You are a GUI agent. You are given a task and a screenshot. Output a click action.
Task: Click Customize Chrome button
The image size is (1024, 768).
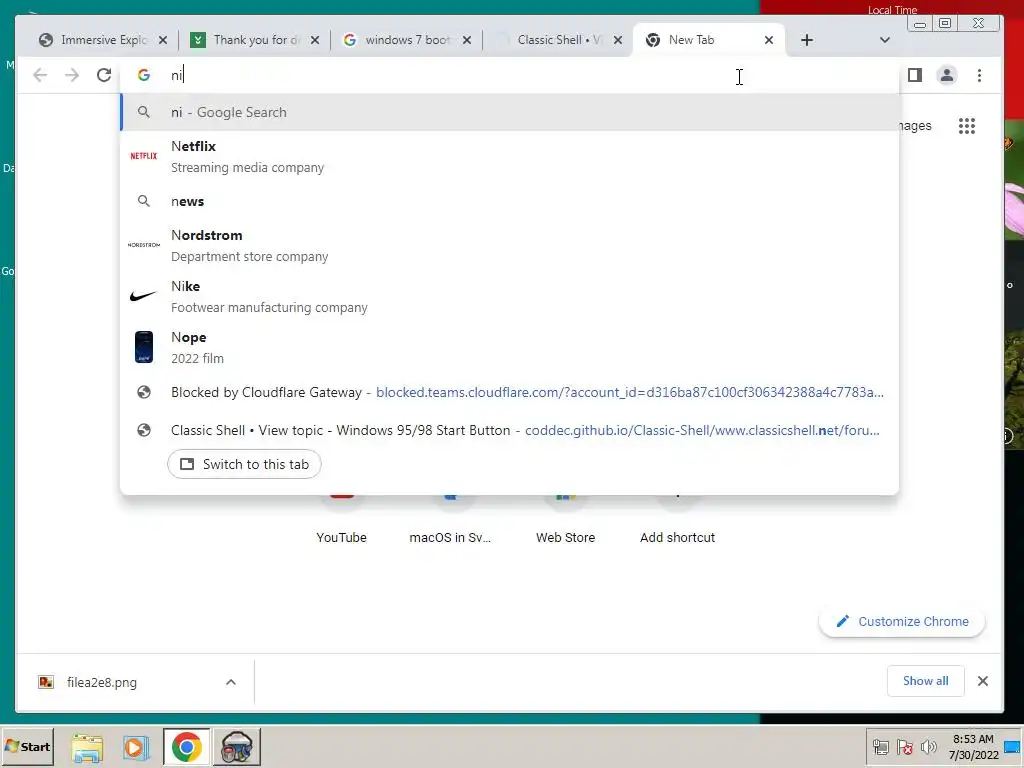coord(902,622)
